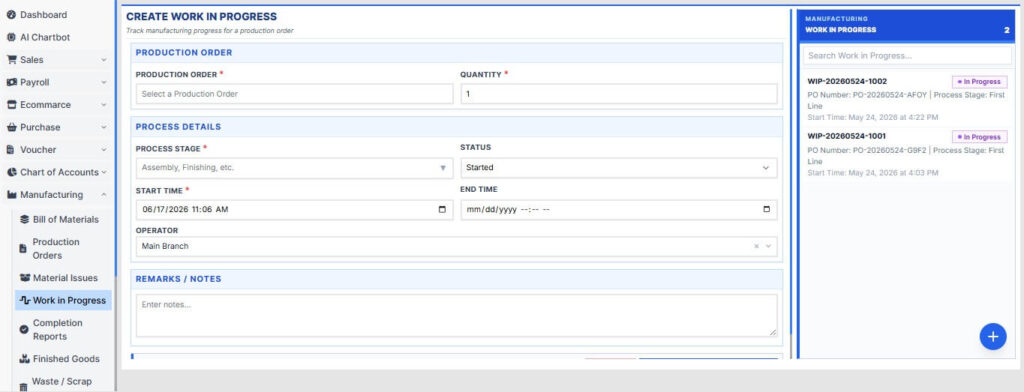Click Start Time May 24, 2026 at 4:03 PM
Viewport: 1024px width, 392px height.
[x=872, y=172]
